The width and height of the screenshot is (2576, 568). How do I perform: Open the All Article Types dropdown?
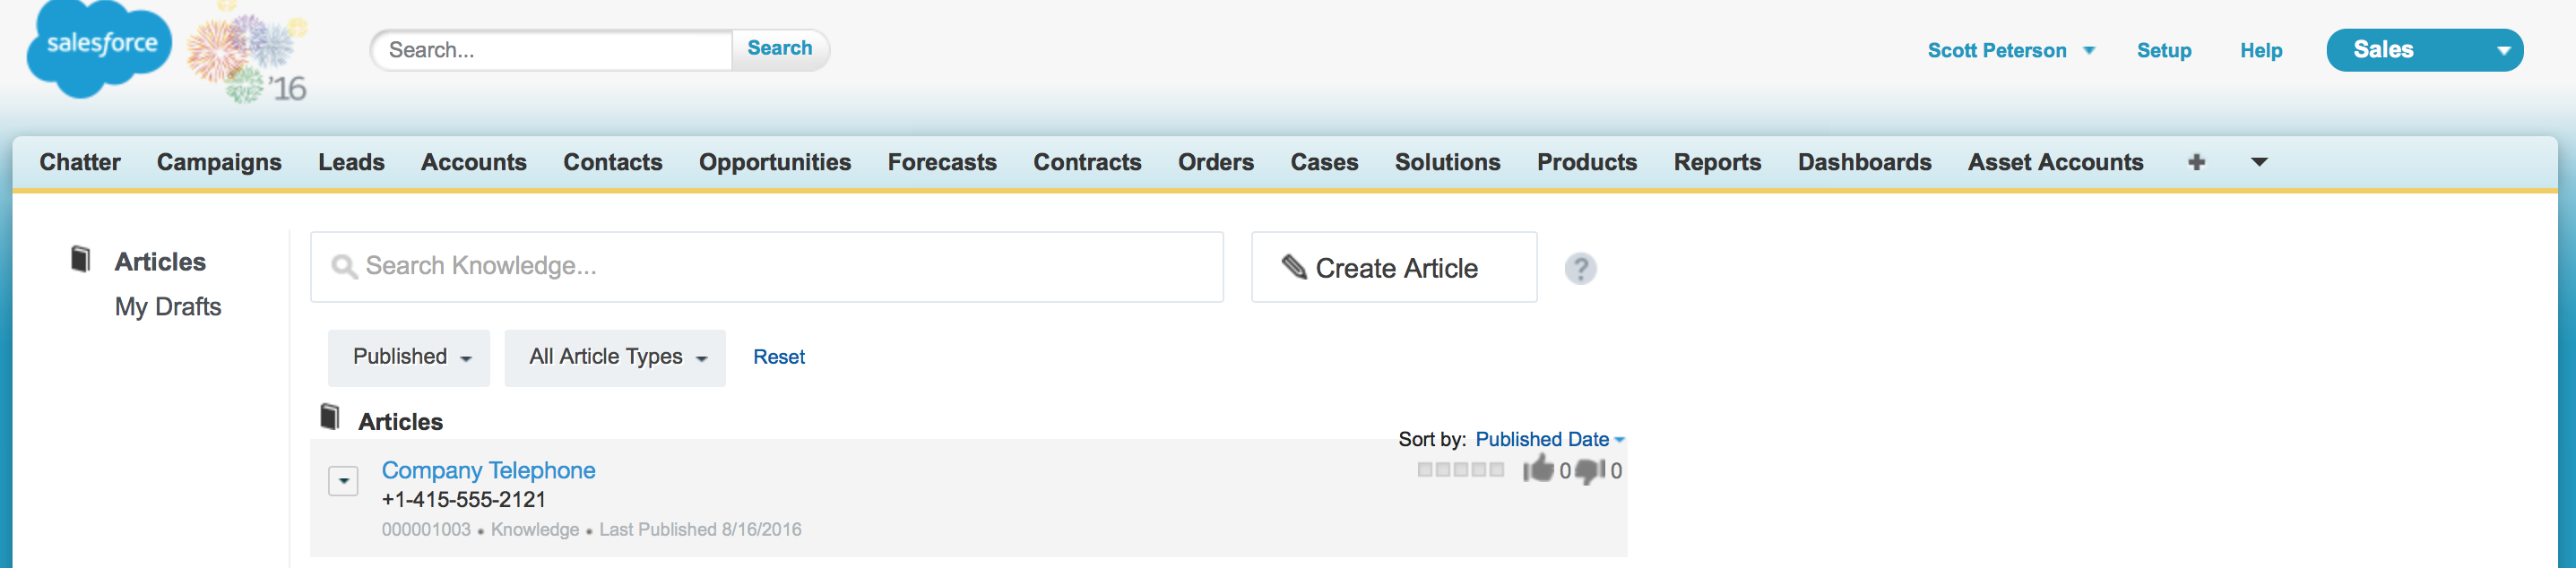(615, 357)
